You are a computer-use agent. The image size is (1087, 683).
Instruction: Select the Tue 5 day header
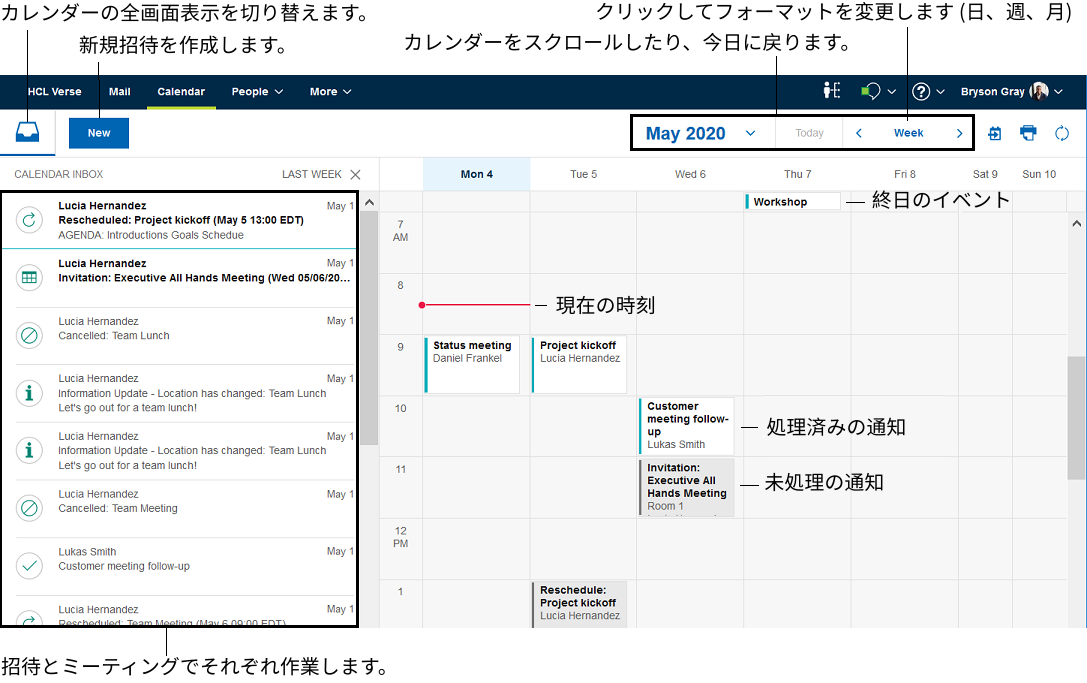click(x=584, y=175)
